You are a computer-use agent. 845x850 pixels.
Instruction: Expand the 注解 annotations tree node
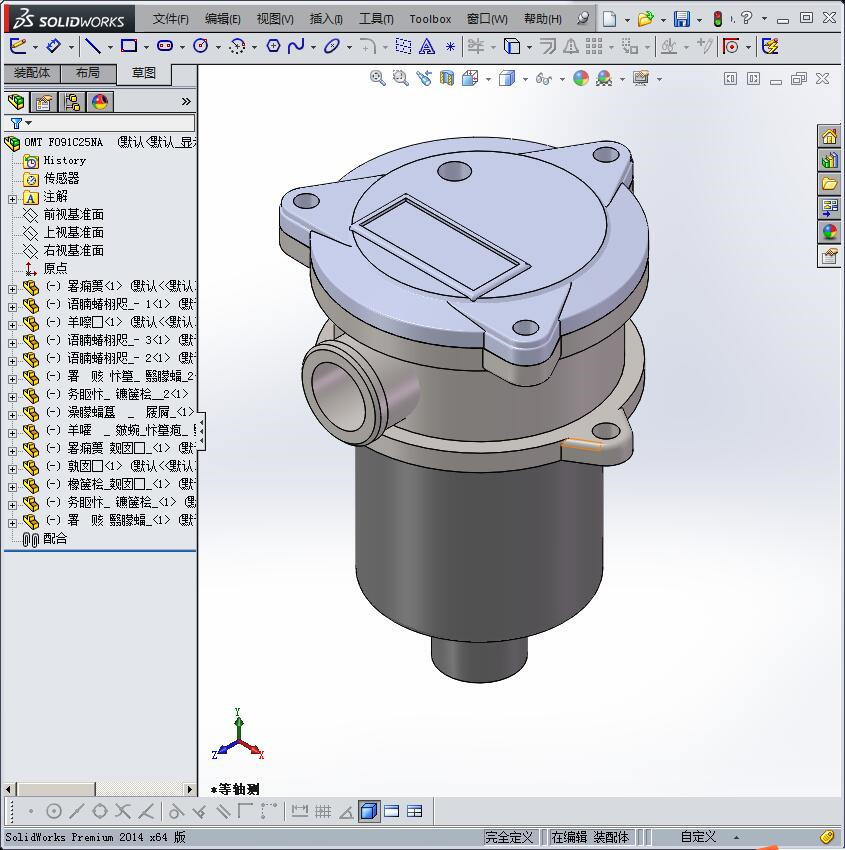tap(12, 199)
